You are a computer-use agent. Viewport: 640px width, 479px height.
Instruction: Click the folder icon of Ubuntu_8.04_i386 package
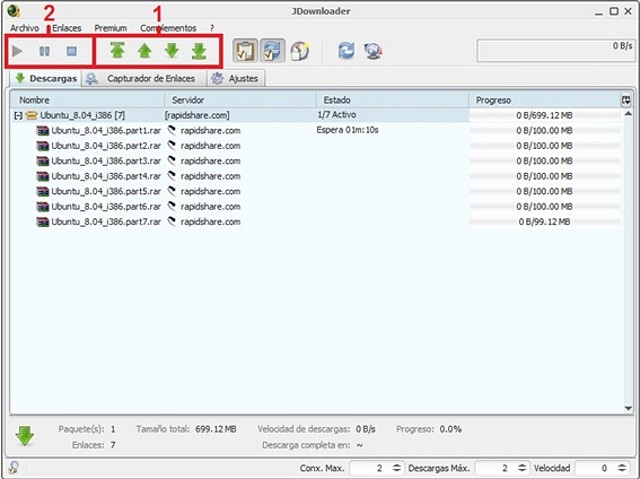click(31, 115)
